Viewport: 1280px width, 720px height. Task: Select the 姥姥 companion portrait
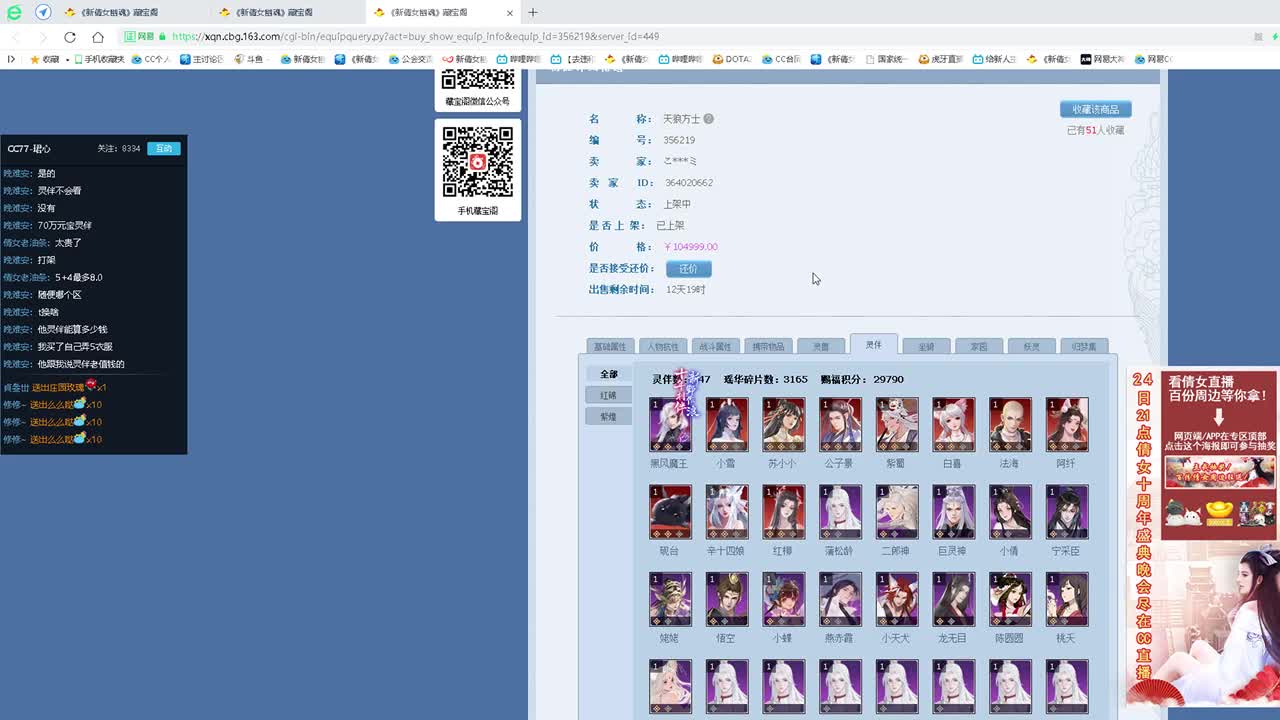click(670, 599)
